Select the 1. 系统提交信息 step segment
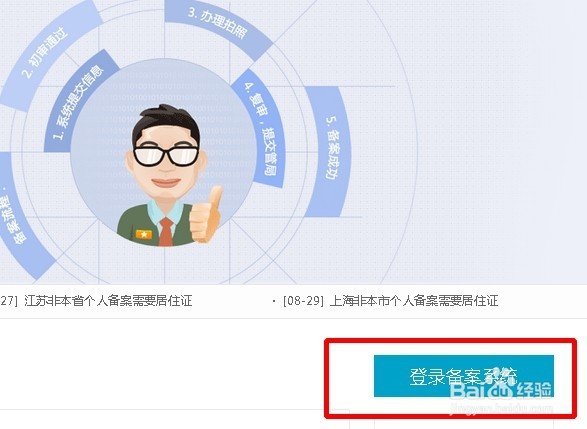This screenshot has width=587, height=429. coord(79,103)
